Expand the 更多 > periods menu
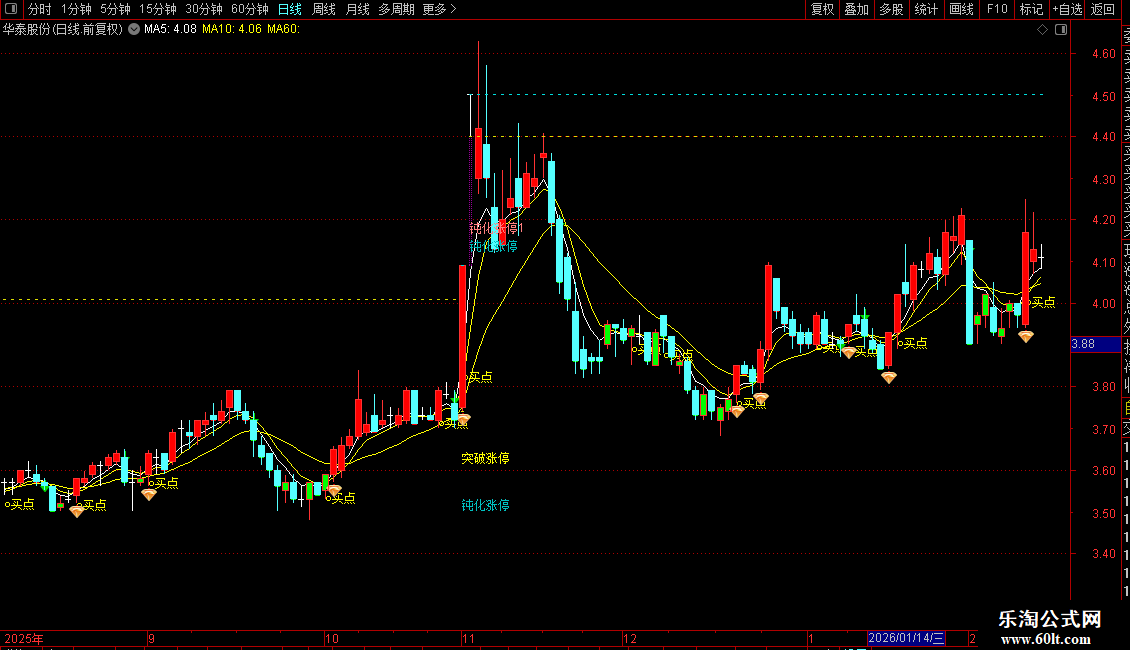Viewport: 1130px width, 650px height. (439, 9)
